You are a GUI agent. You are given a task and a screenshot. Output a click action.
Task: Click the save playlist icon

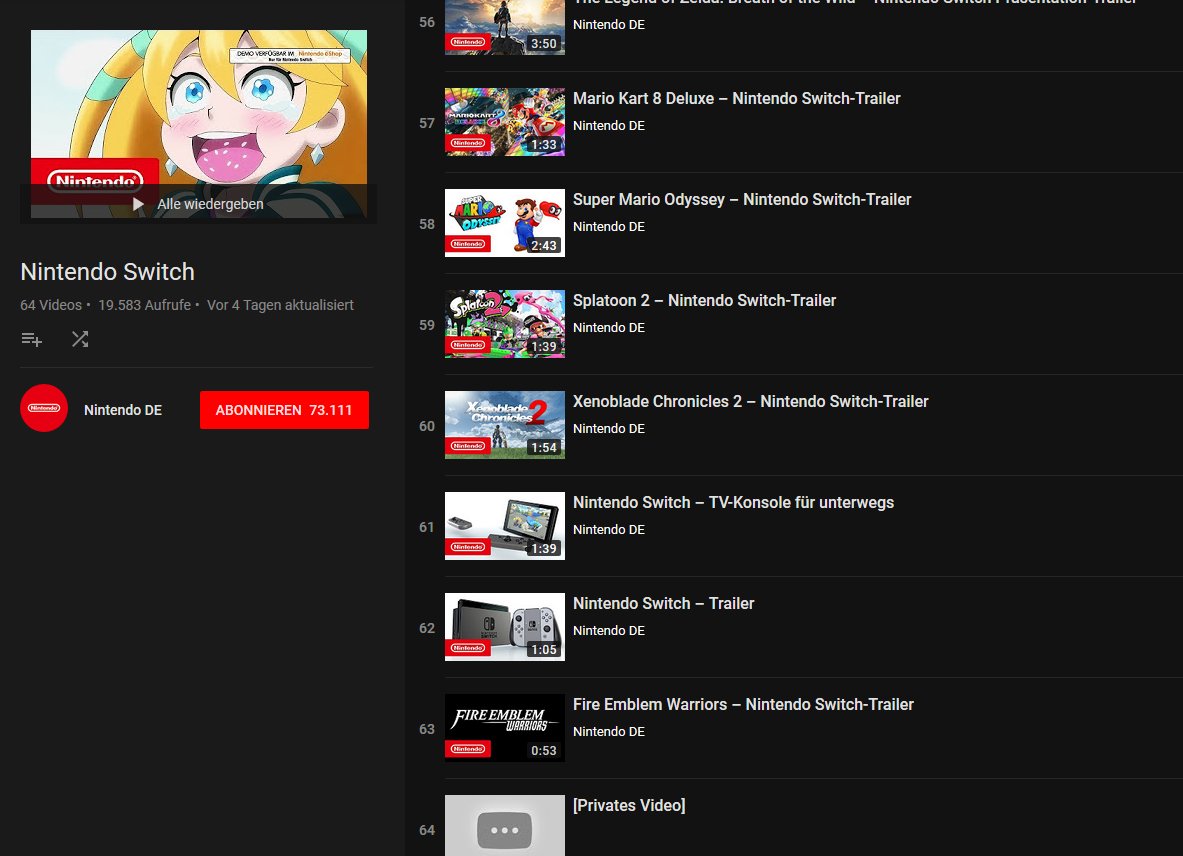tap(32, 339)
